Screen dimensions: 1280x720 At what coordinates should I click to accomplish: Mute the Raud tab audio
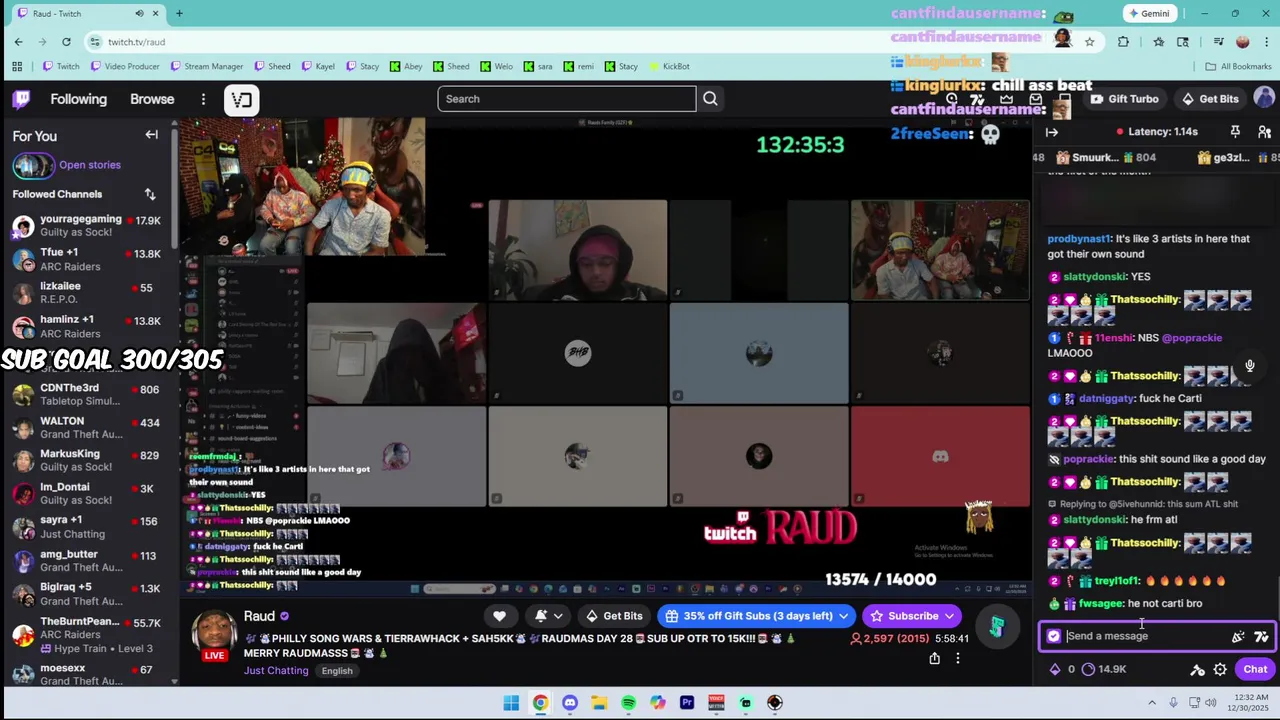(139, 13)
